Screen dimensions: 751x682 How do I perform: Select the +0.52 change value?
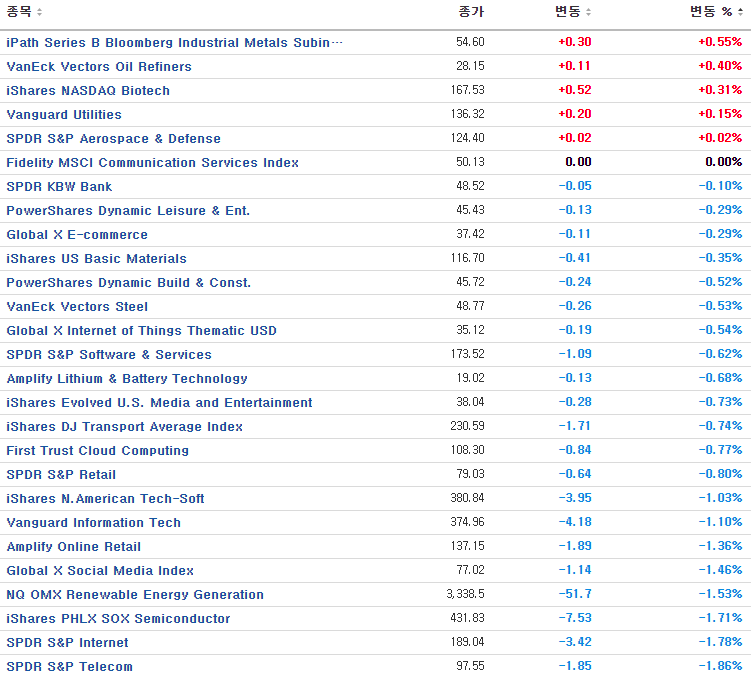575,90
